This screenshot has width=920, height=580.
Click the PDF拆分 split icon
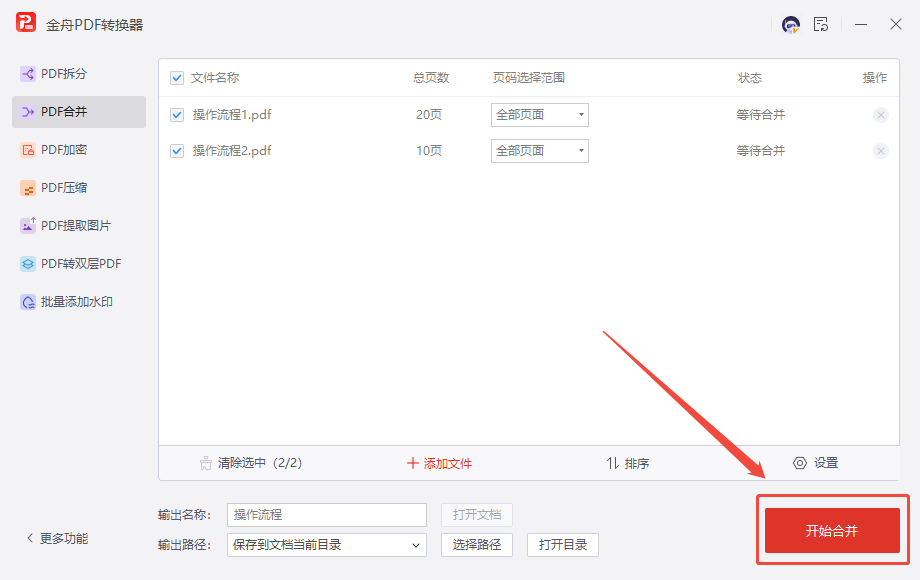(28, 74)
